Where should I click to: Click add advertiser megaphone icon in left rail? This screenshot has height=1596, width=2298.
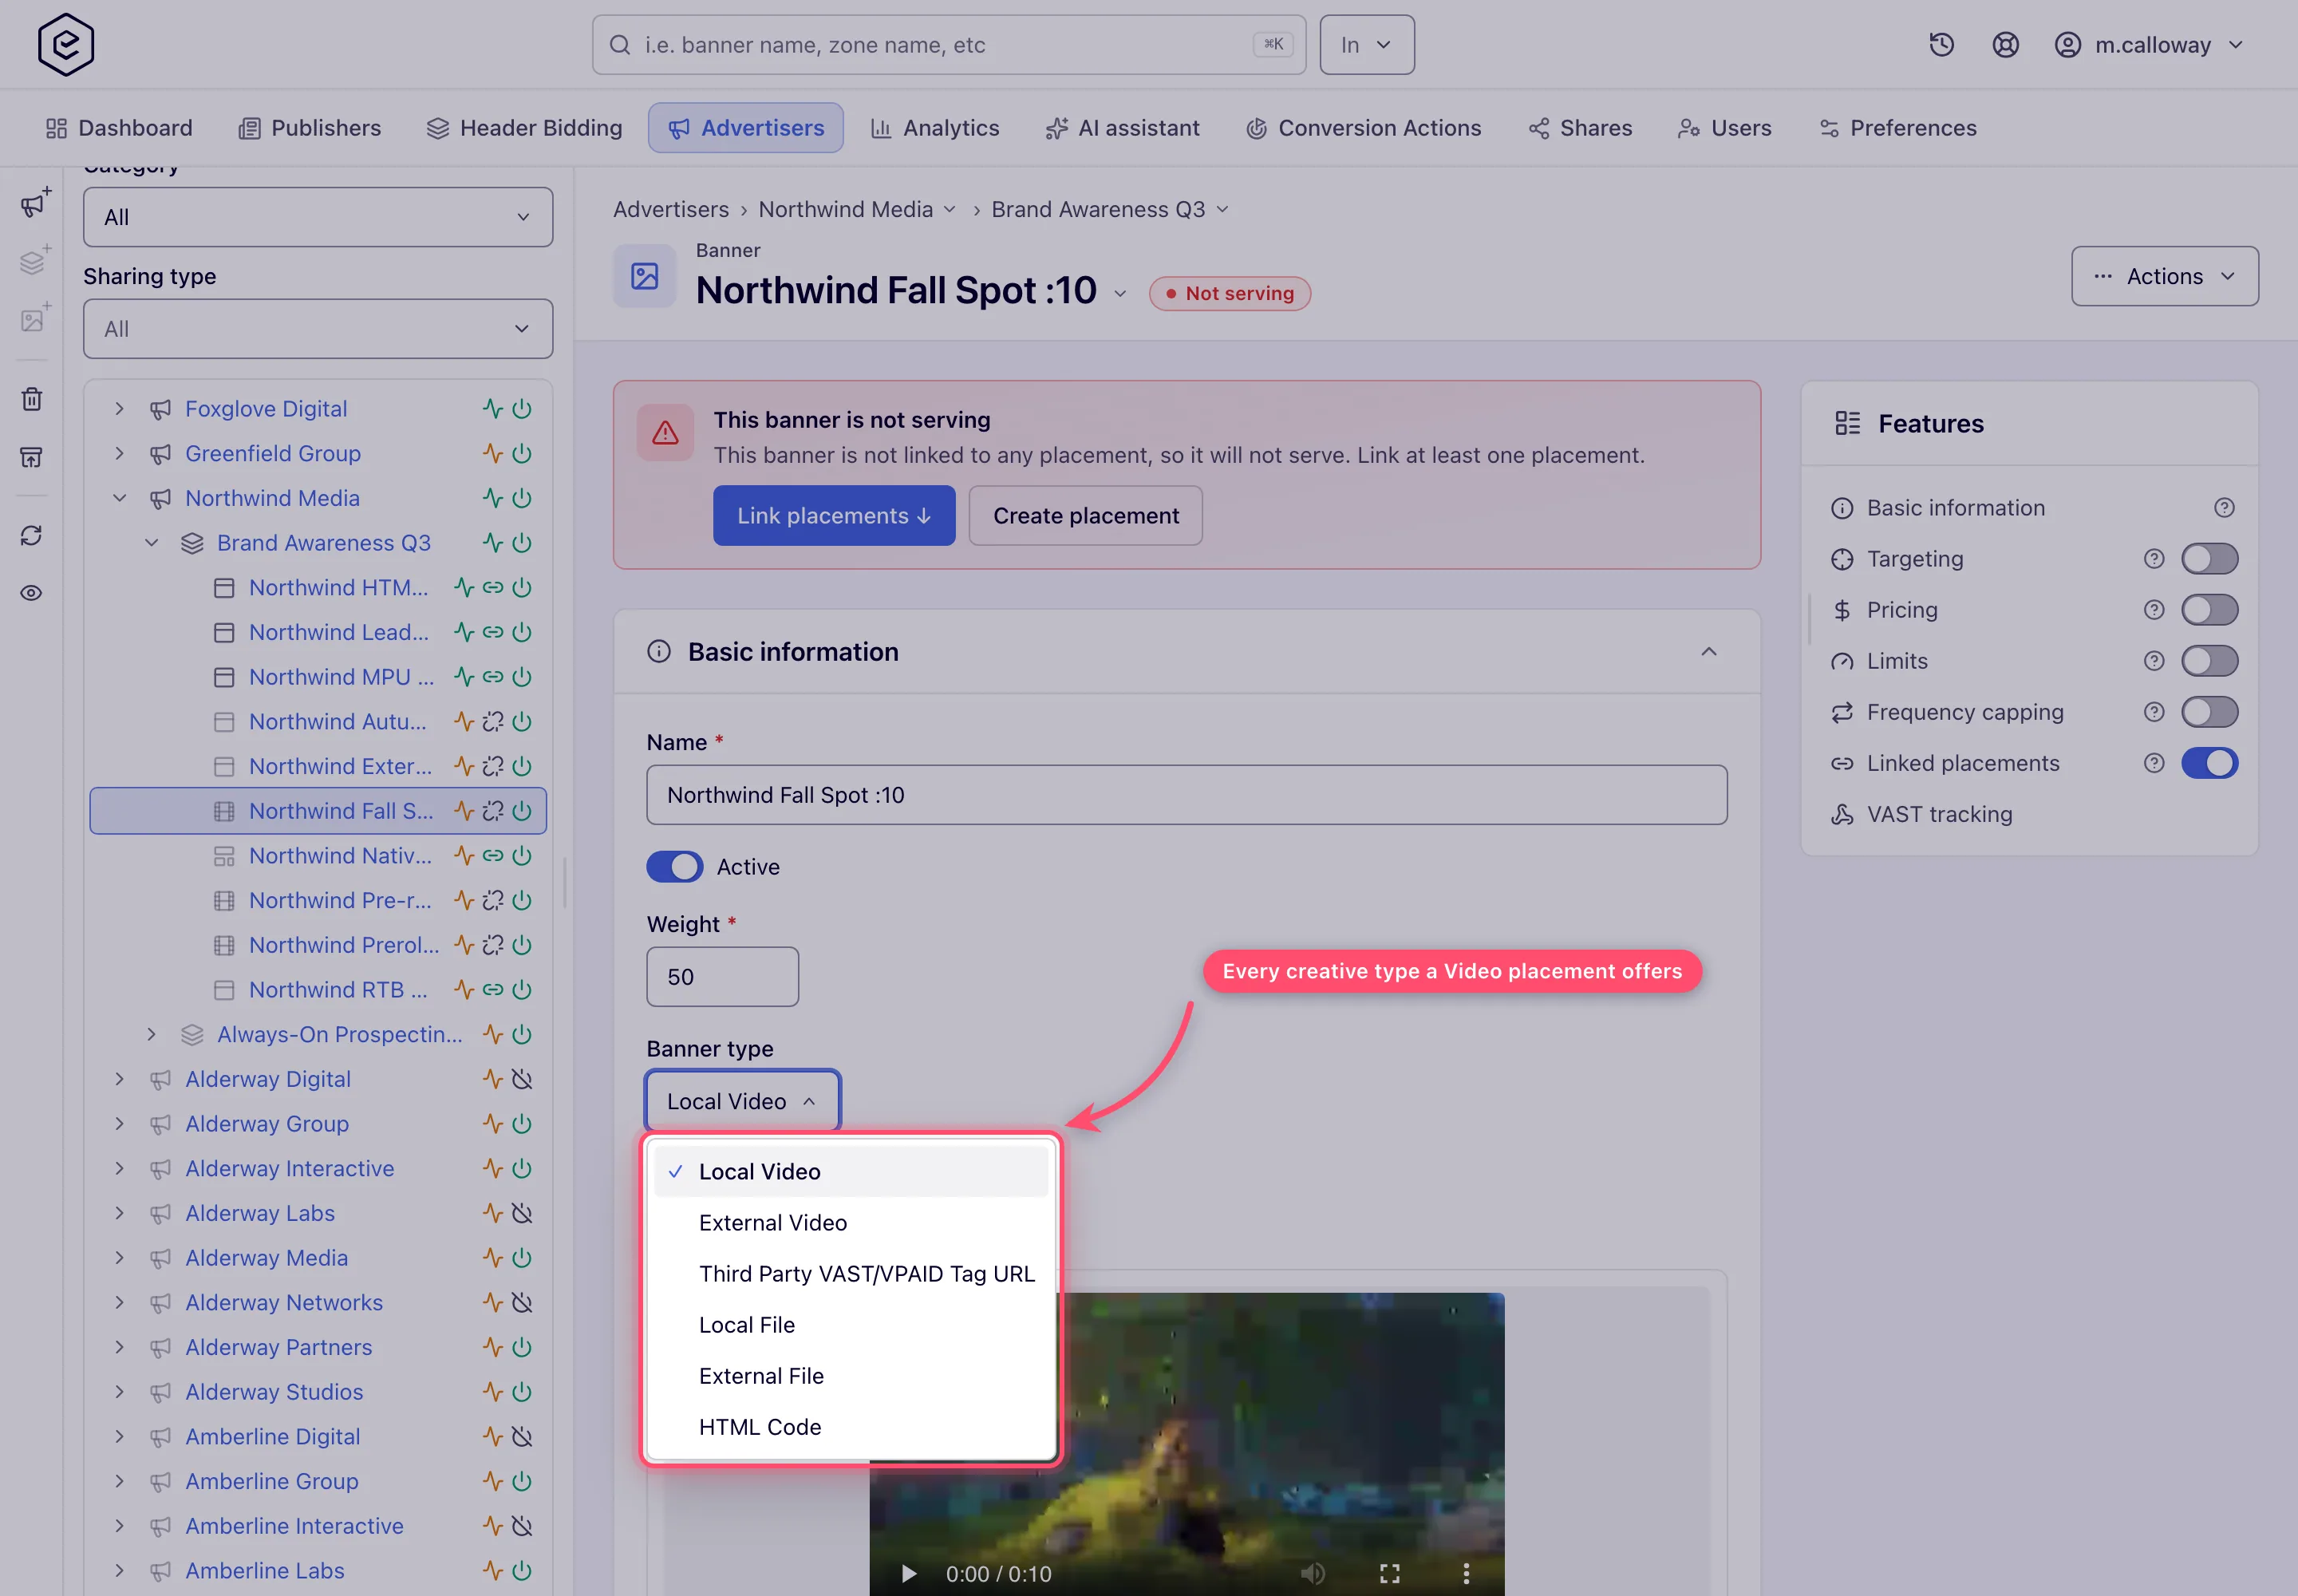(x=34, y=203)
